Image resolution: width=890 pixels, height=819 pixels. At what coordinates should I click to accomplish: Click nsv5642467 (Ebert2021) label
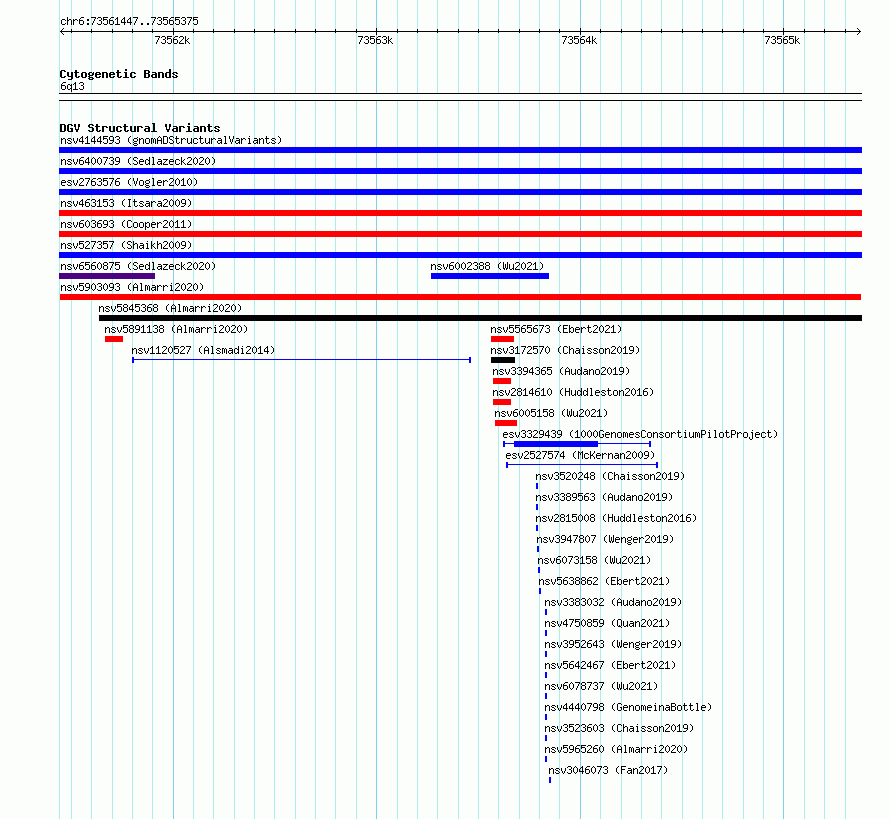point(610,665)
